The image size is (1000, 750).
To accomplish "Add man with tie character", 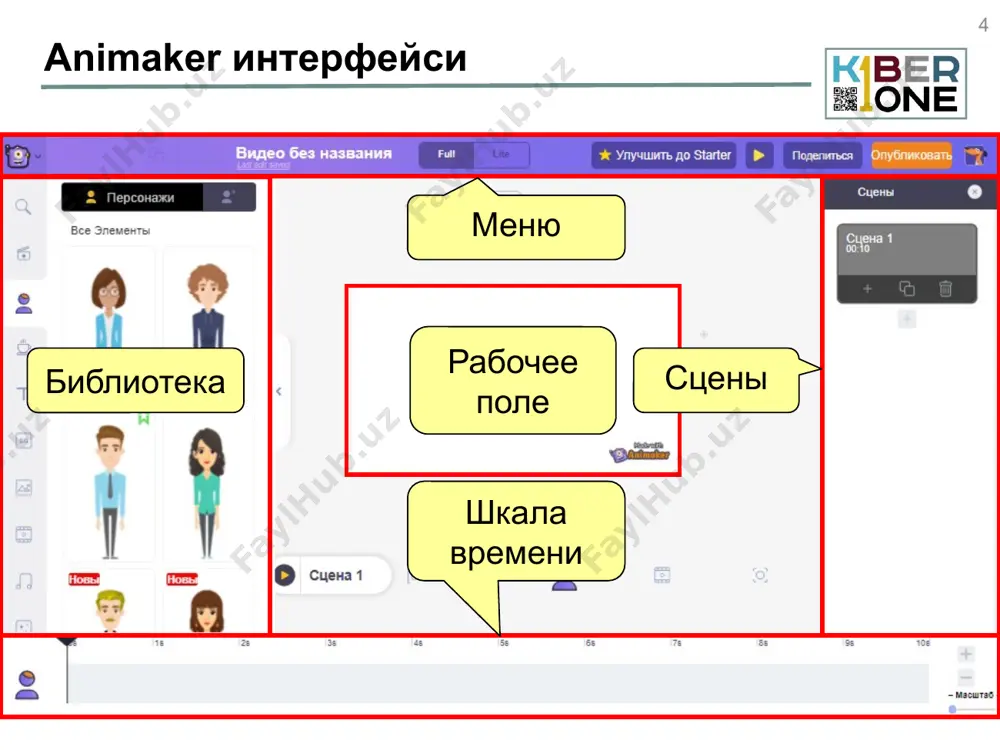I will pos(110,491).
